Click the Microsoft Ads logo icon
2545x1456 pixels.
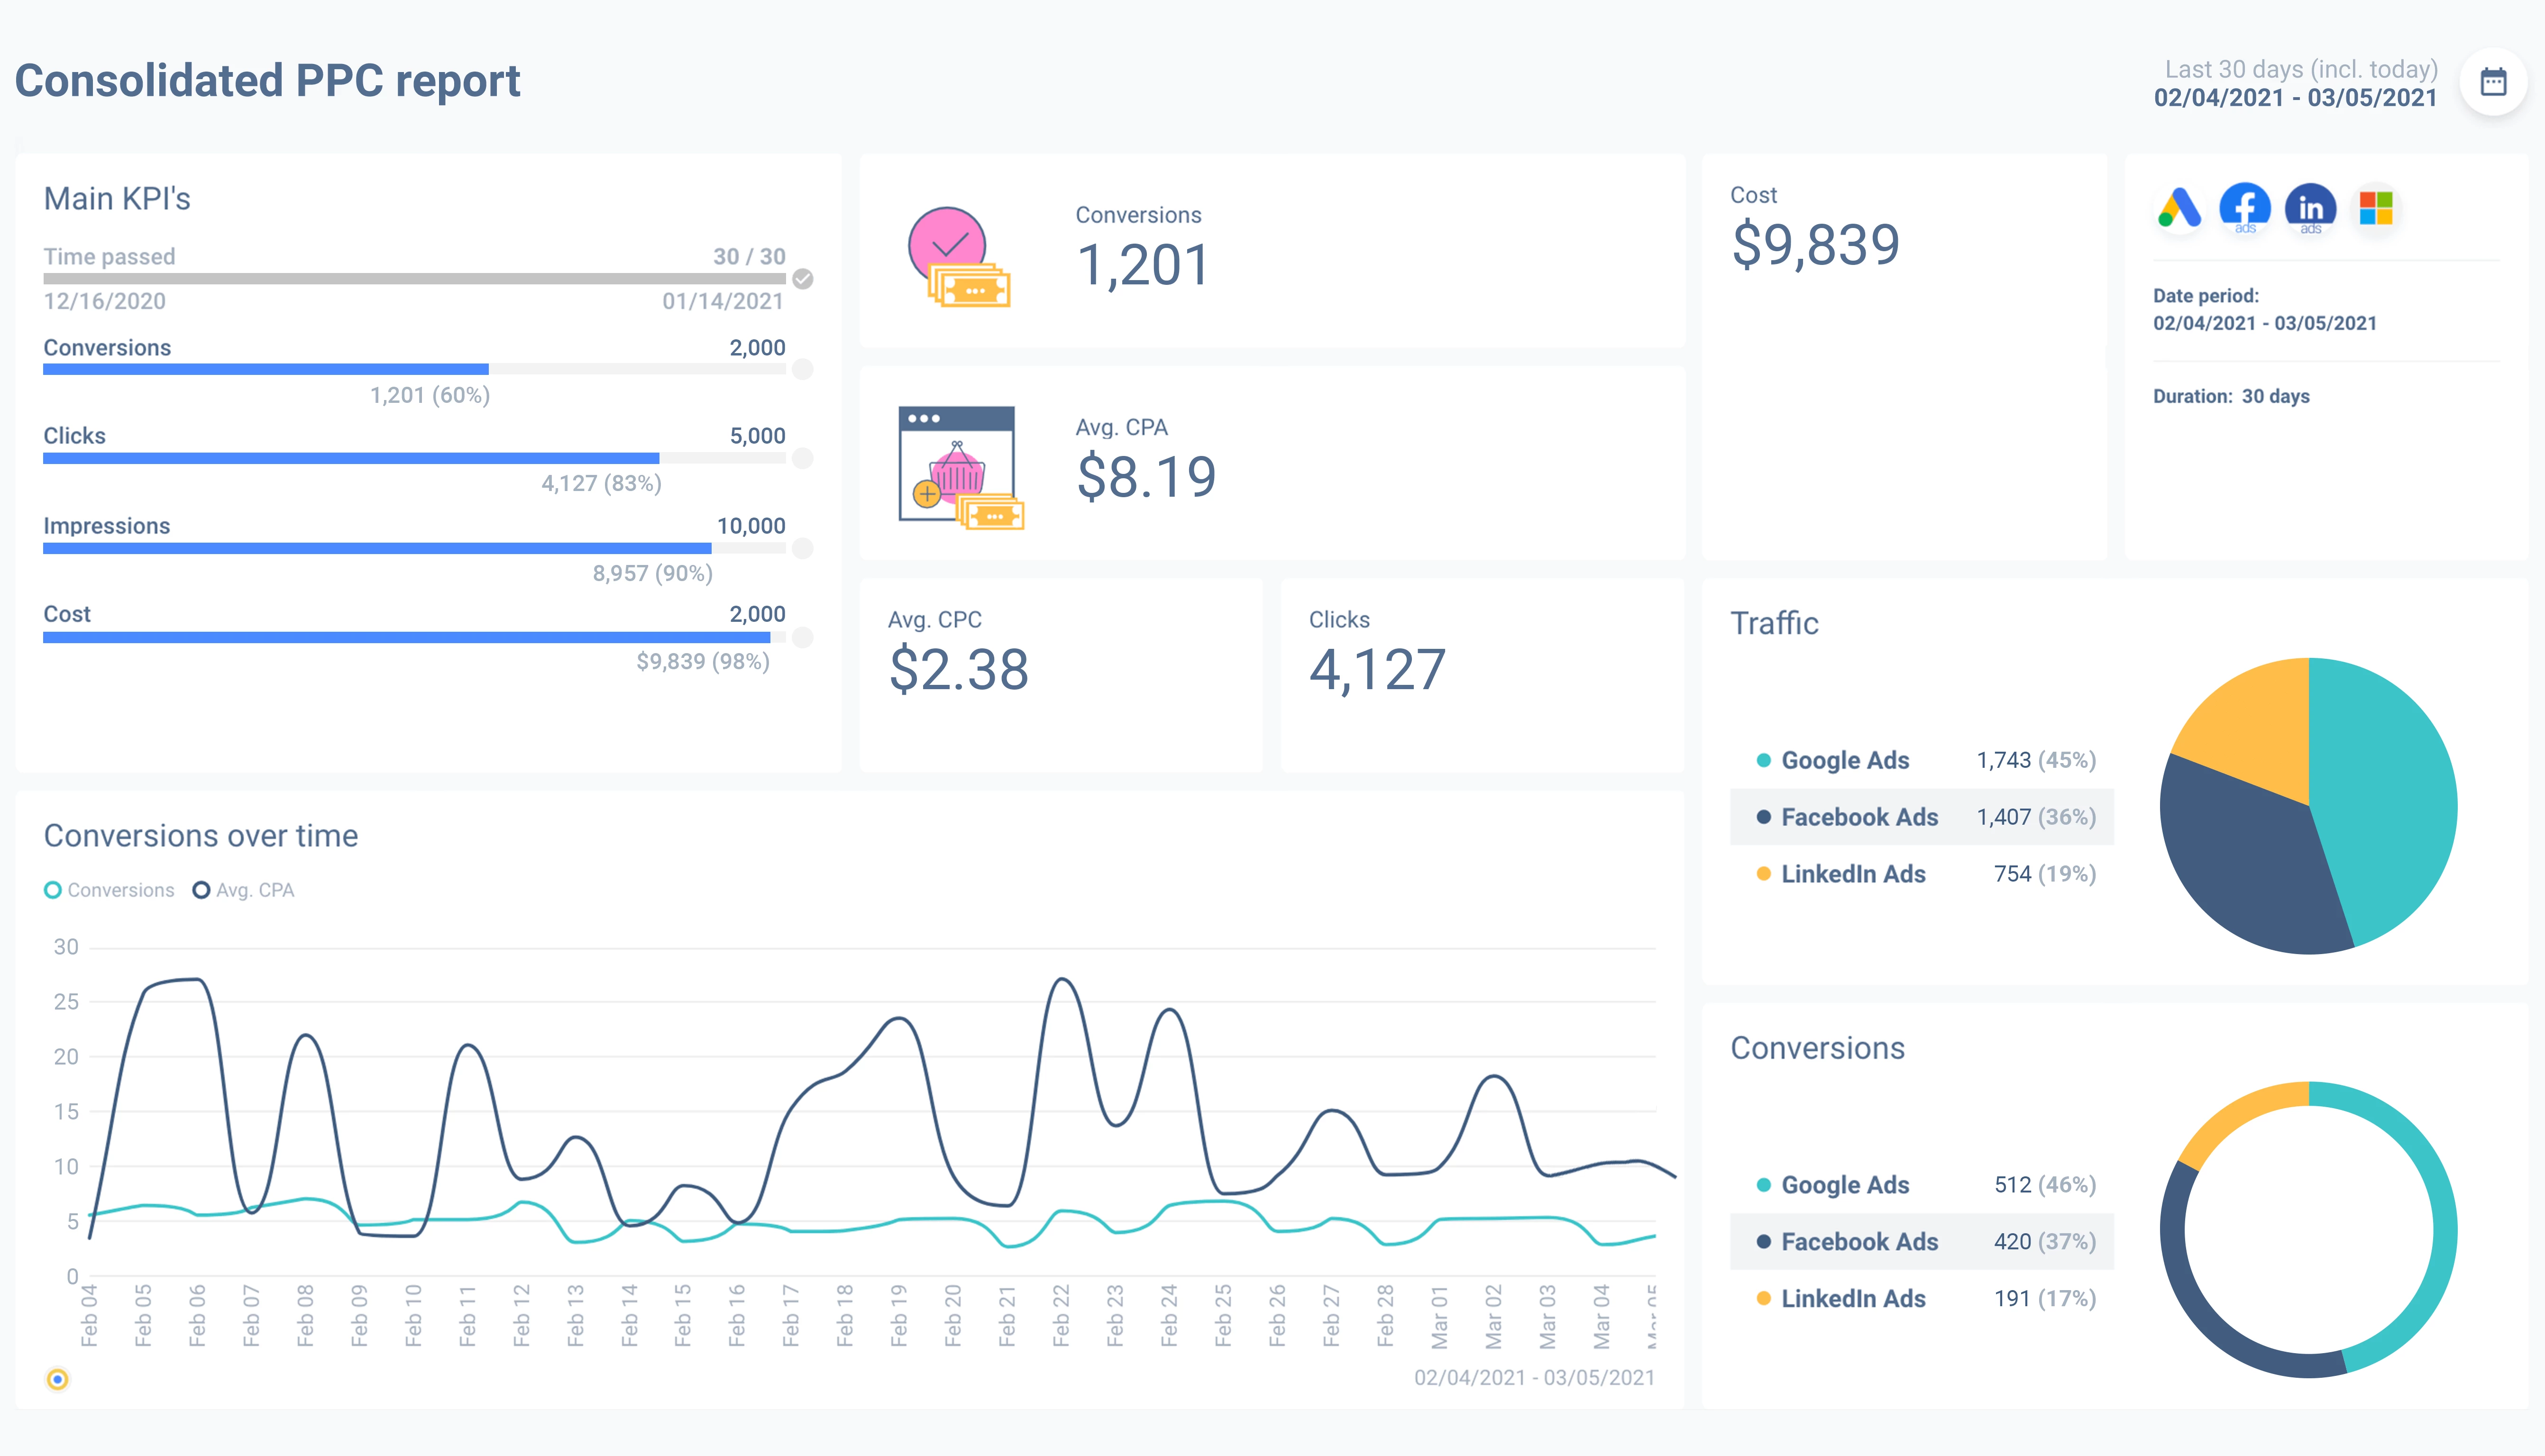(x=2376, y=209)
